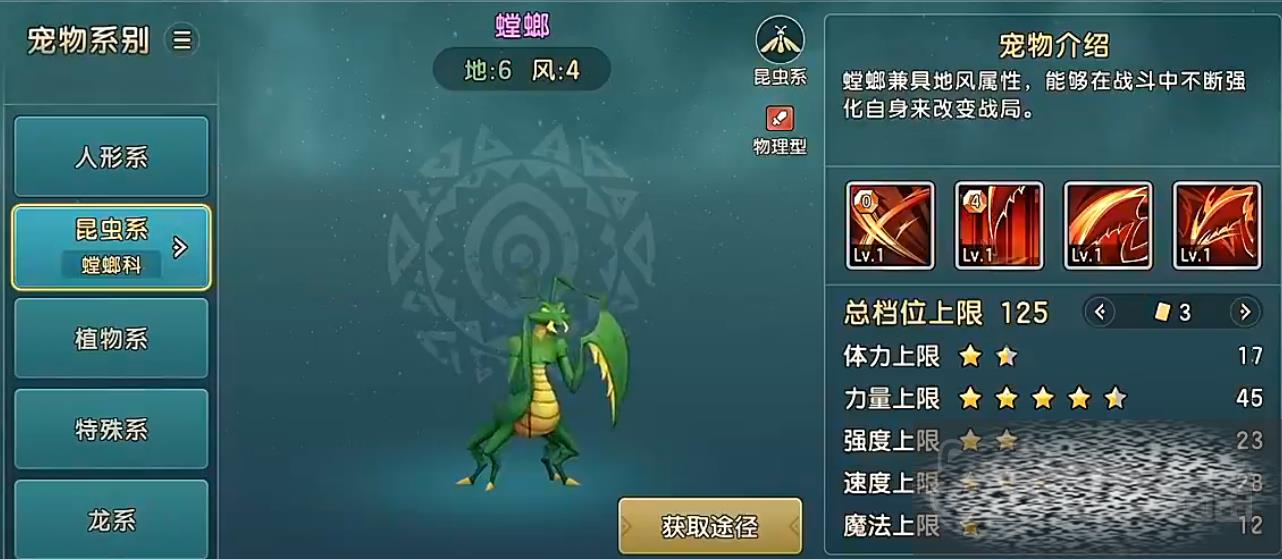The height and width of the screenshot is (559, 1282).
Task: Open the pet series list menu icon
Action: pos(182,40)
